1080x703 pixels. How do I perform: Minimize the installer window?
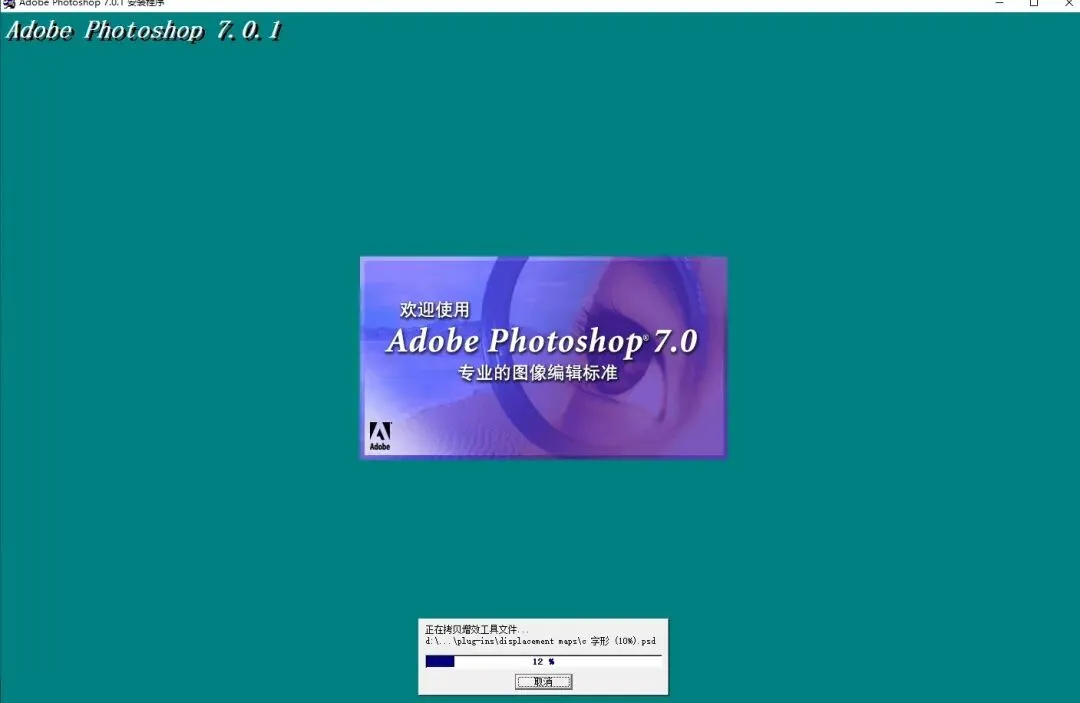999,3
